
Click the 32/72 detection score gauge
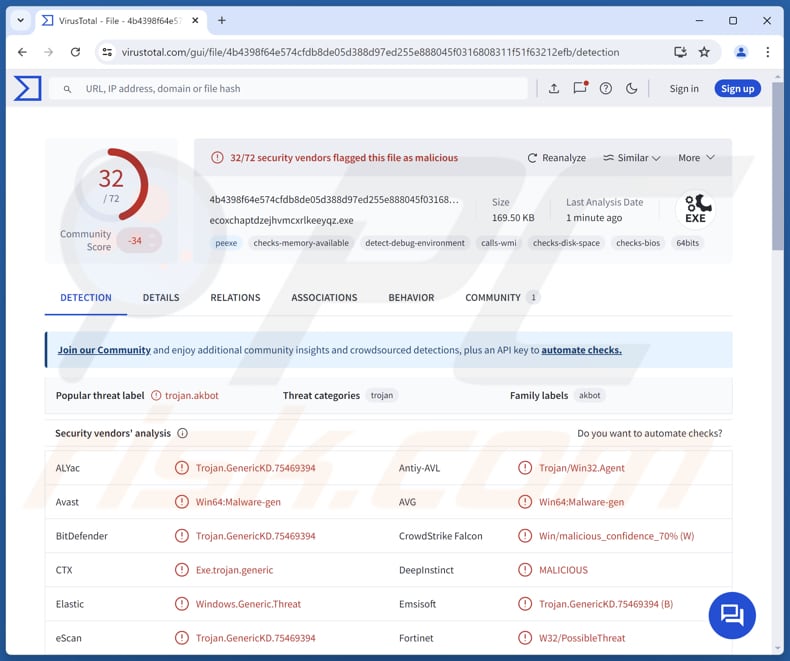111,184
